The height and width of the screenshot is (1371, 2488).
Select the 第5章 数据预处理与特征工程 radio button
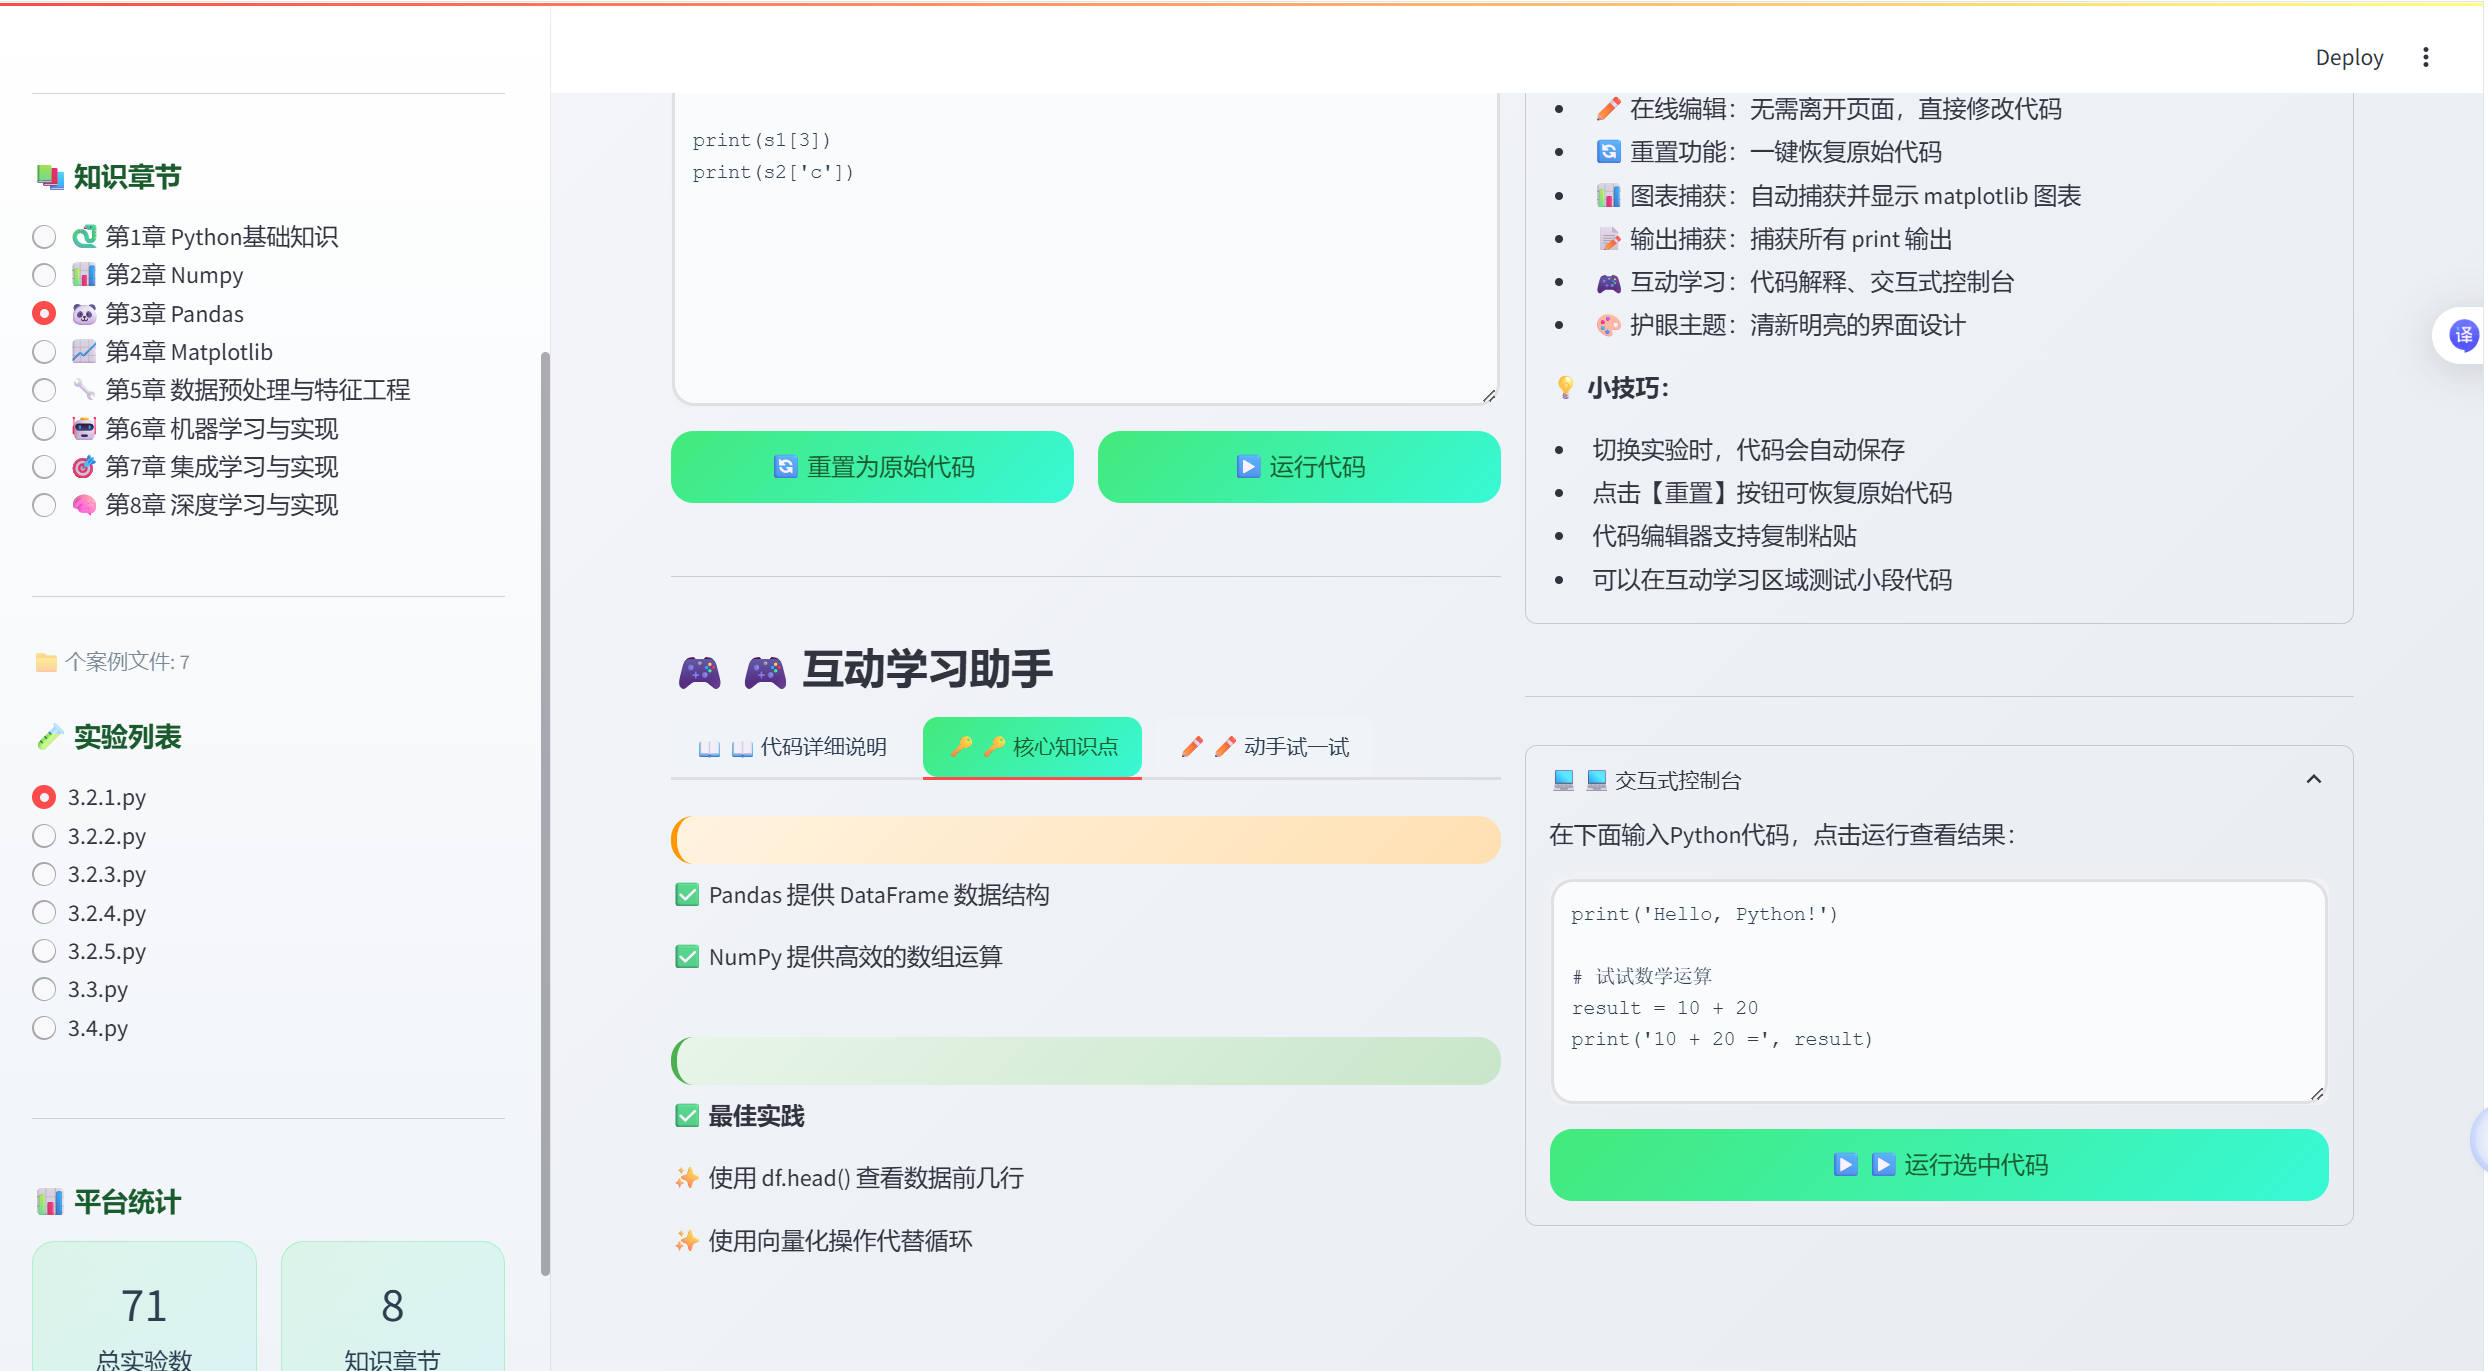(x=44, y=390)
